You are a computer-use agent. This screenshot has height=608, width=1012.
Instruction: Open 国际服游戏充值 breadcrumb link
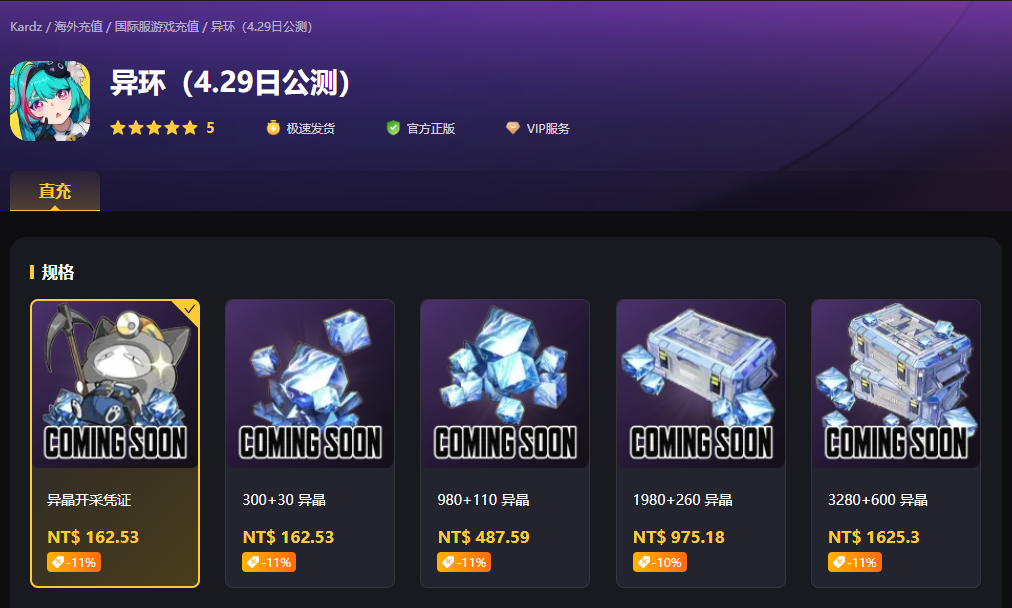[157, 26]
